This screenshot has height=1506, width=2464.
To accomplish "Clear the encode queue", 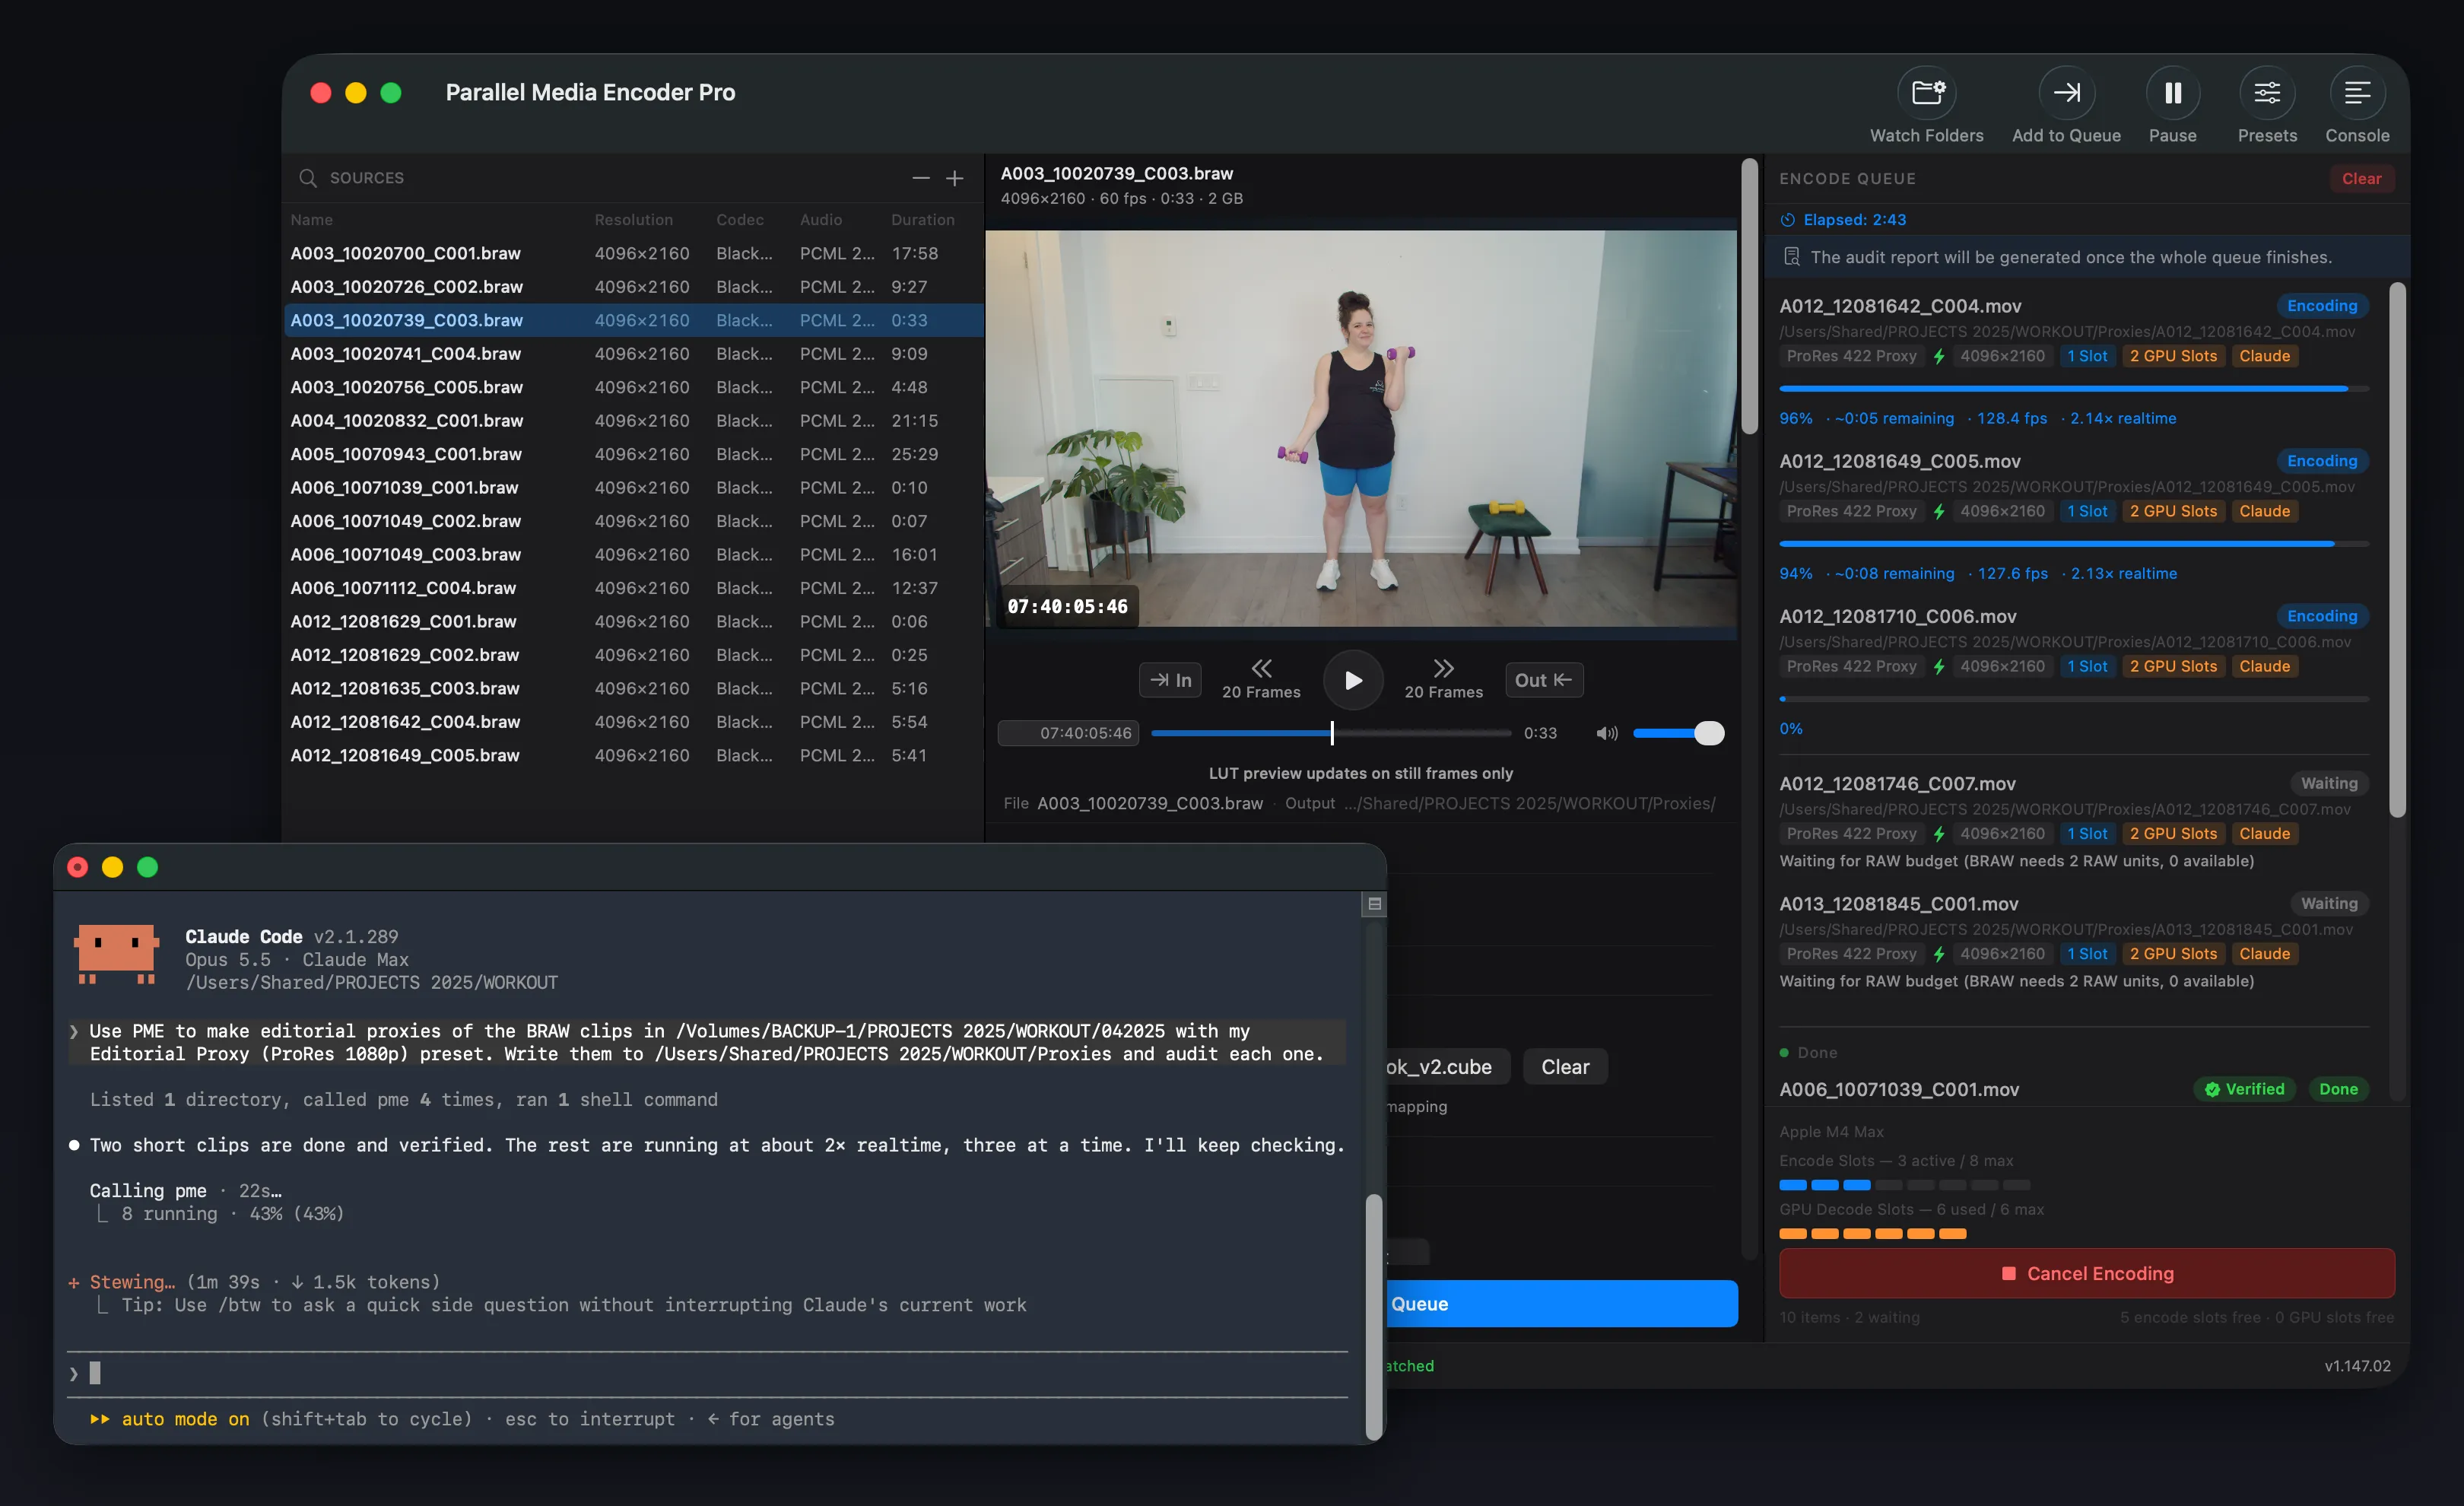I will [2361, 179].
